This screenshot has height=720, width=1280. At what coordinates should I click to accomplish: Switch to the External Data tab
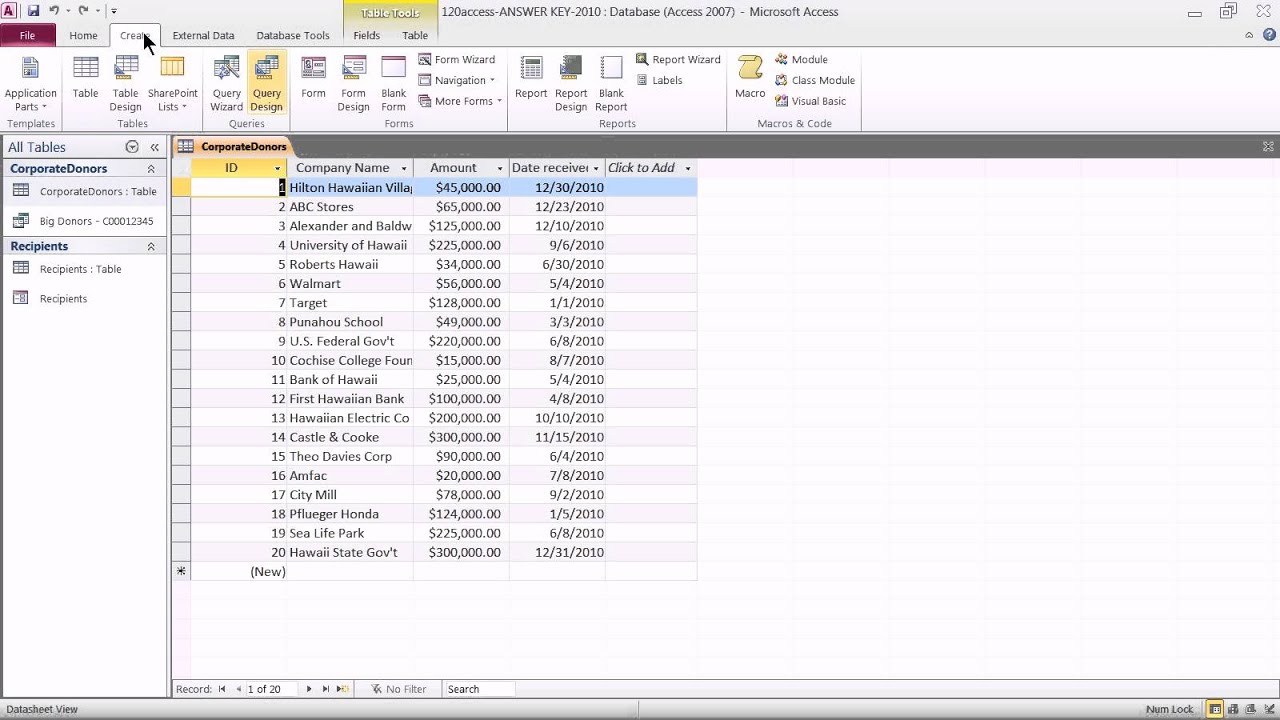pyautogui.click(x=203, y=35)
